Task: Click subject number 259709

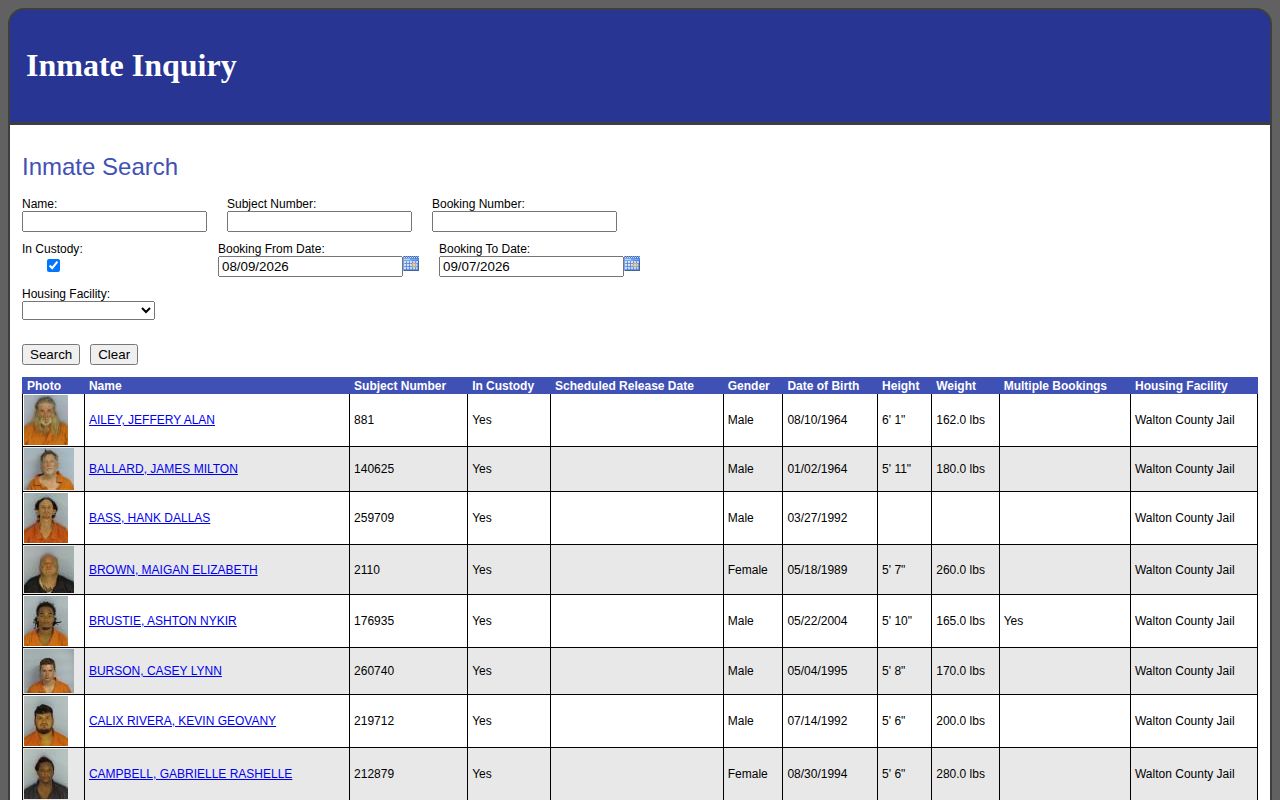Action: [374, 518]
